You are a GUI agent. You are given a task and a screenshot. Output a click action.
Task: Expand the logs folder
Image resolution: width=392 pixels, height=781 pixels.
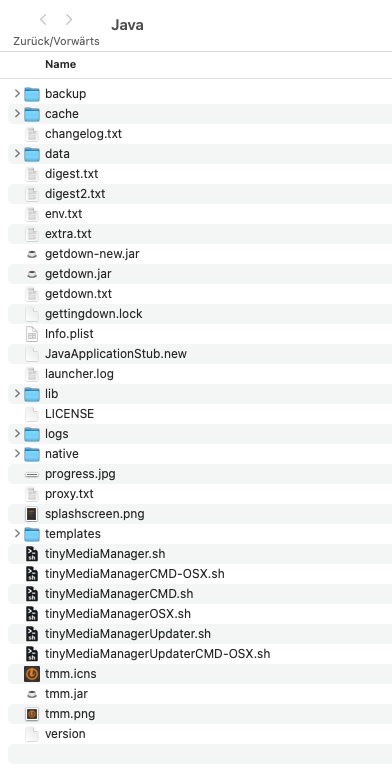pos(17,434)
